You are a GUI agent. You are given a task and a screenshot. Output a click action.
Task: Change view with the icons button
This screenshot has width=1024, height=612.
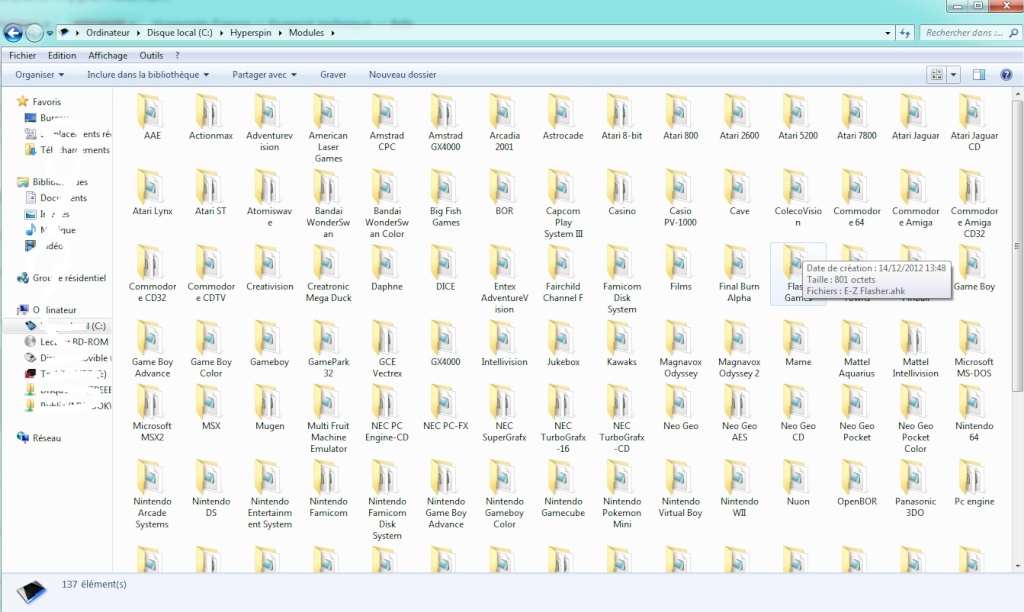point(936,74)
